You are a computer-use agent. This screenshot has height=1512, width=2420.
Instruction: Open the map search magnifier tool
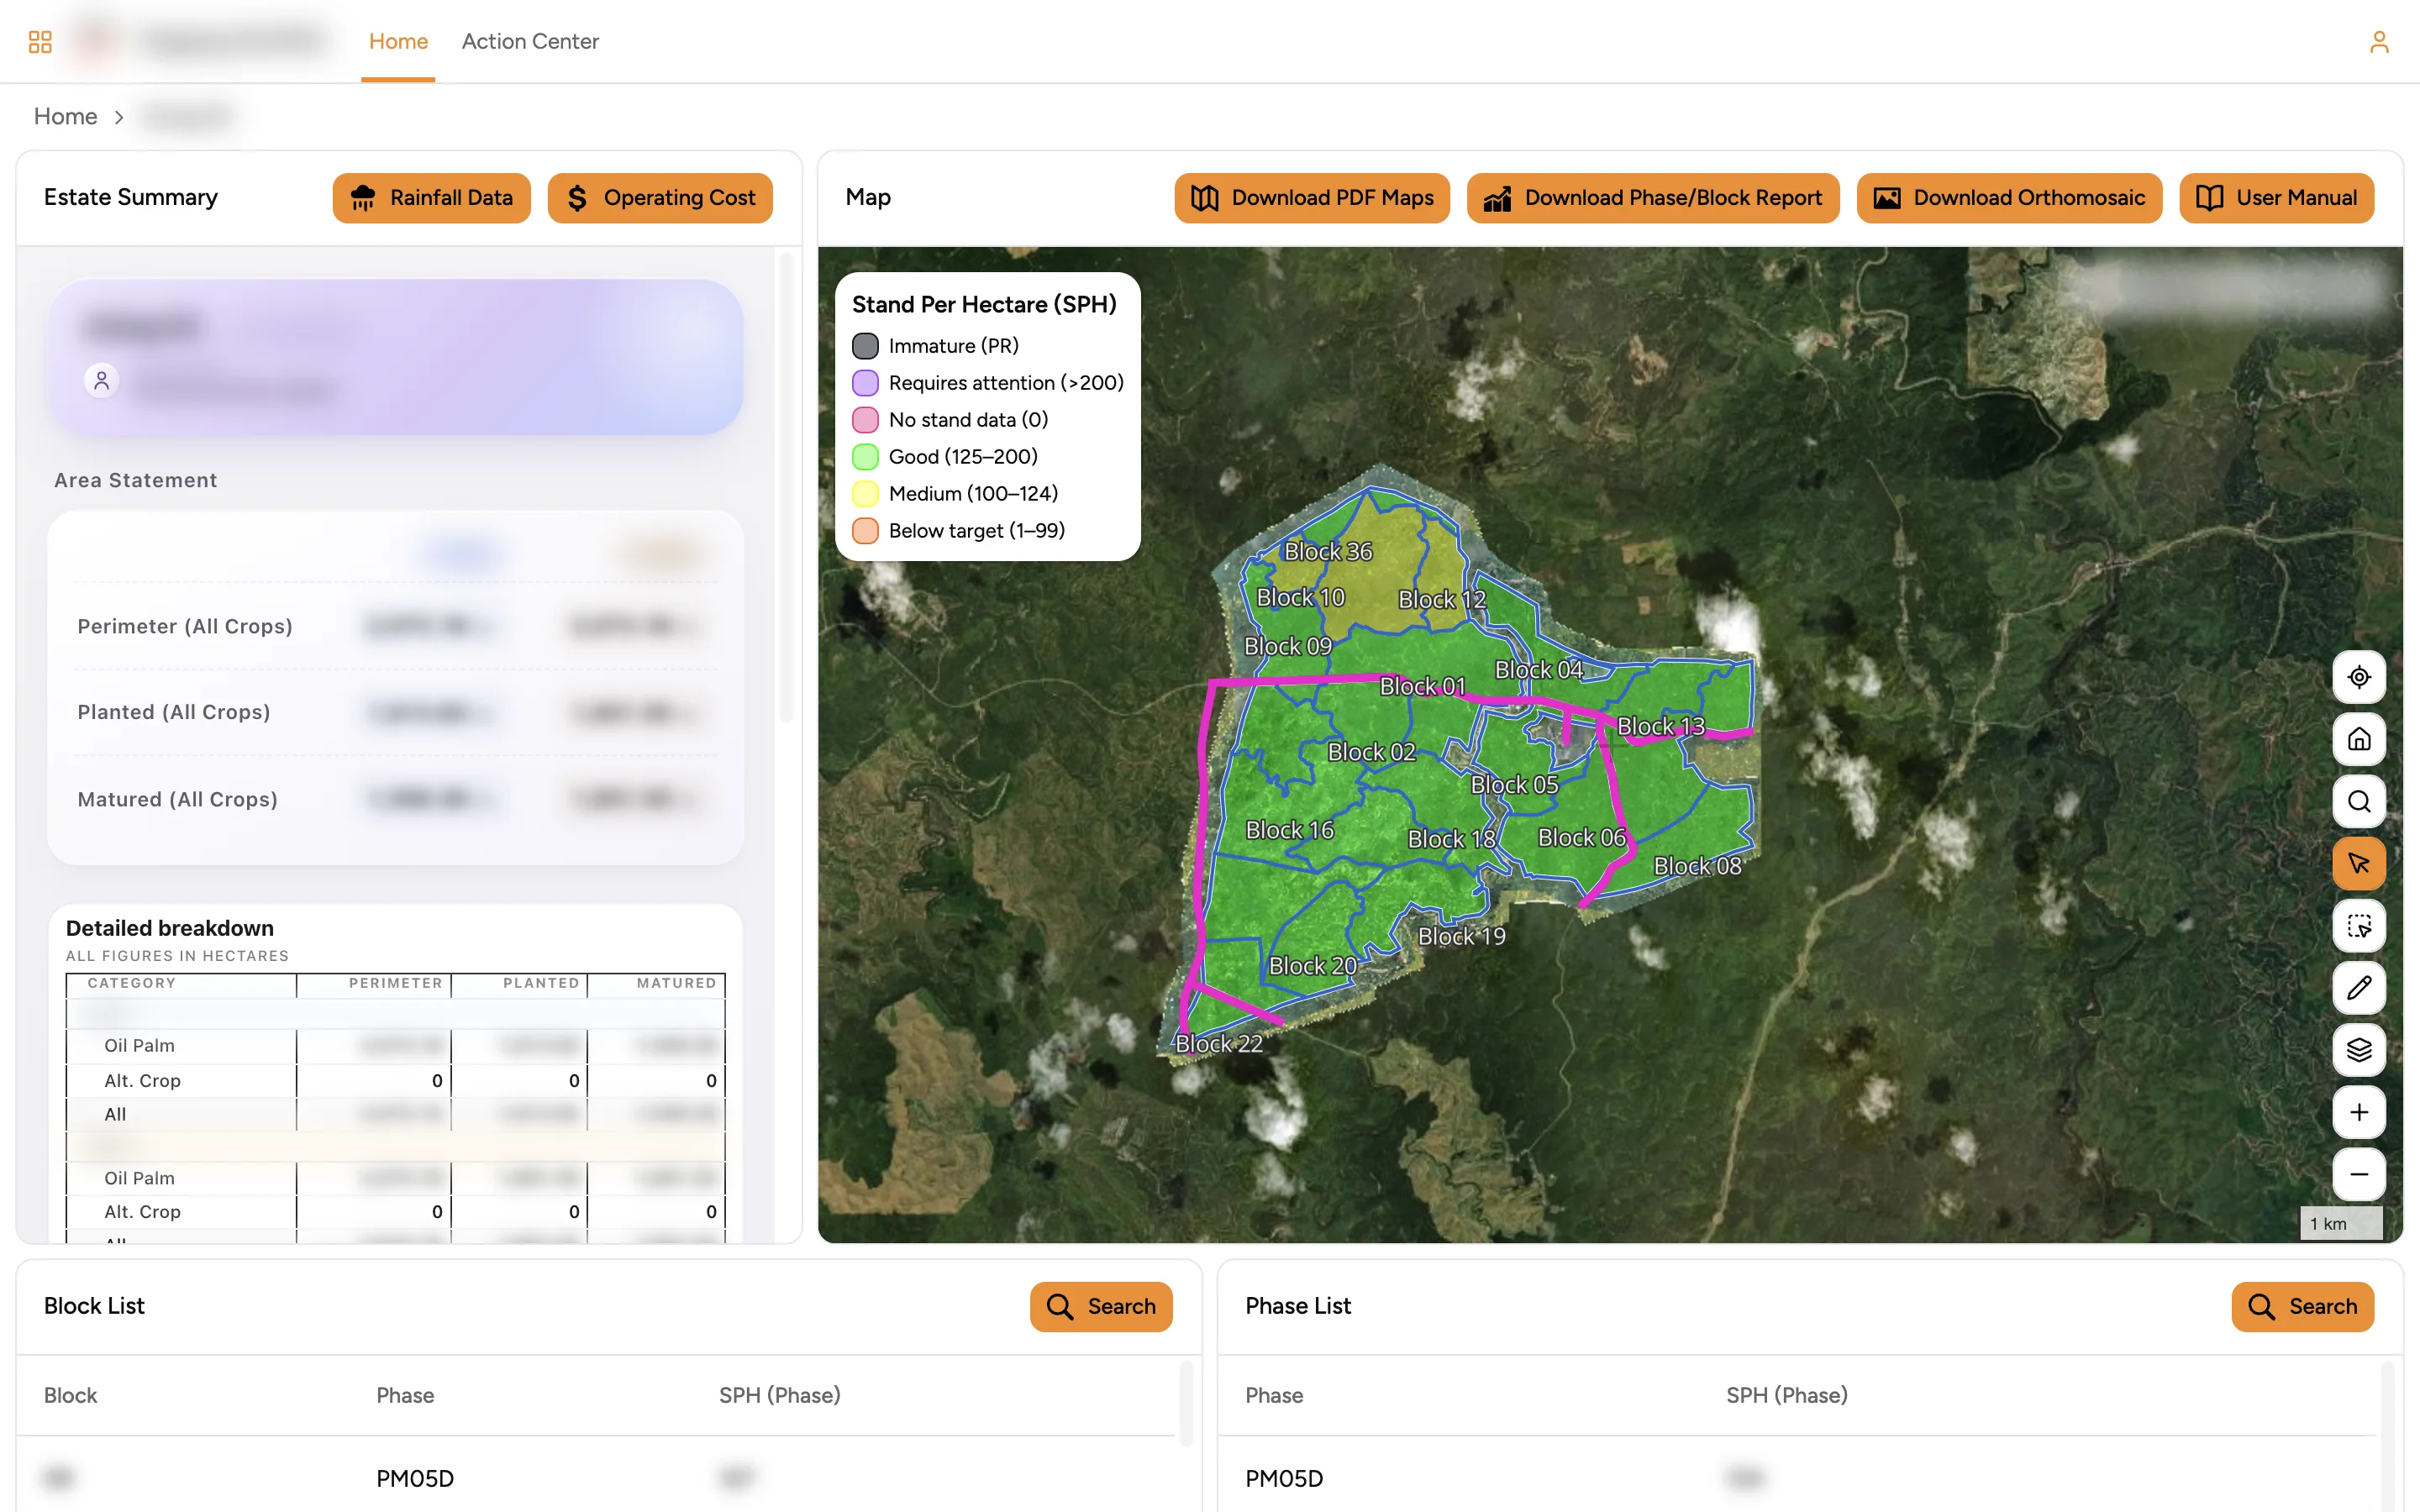(2358, 801)
